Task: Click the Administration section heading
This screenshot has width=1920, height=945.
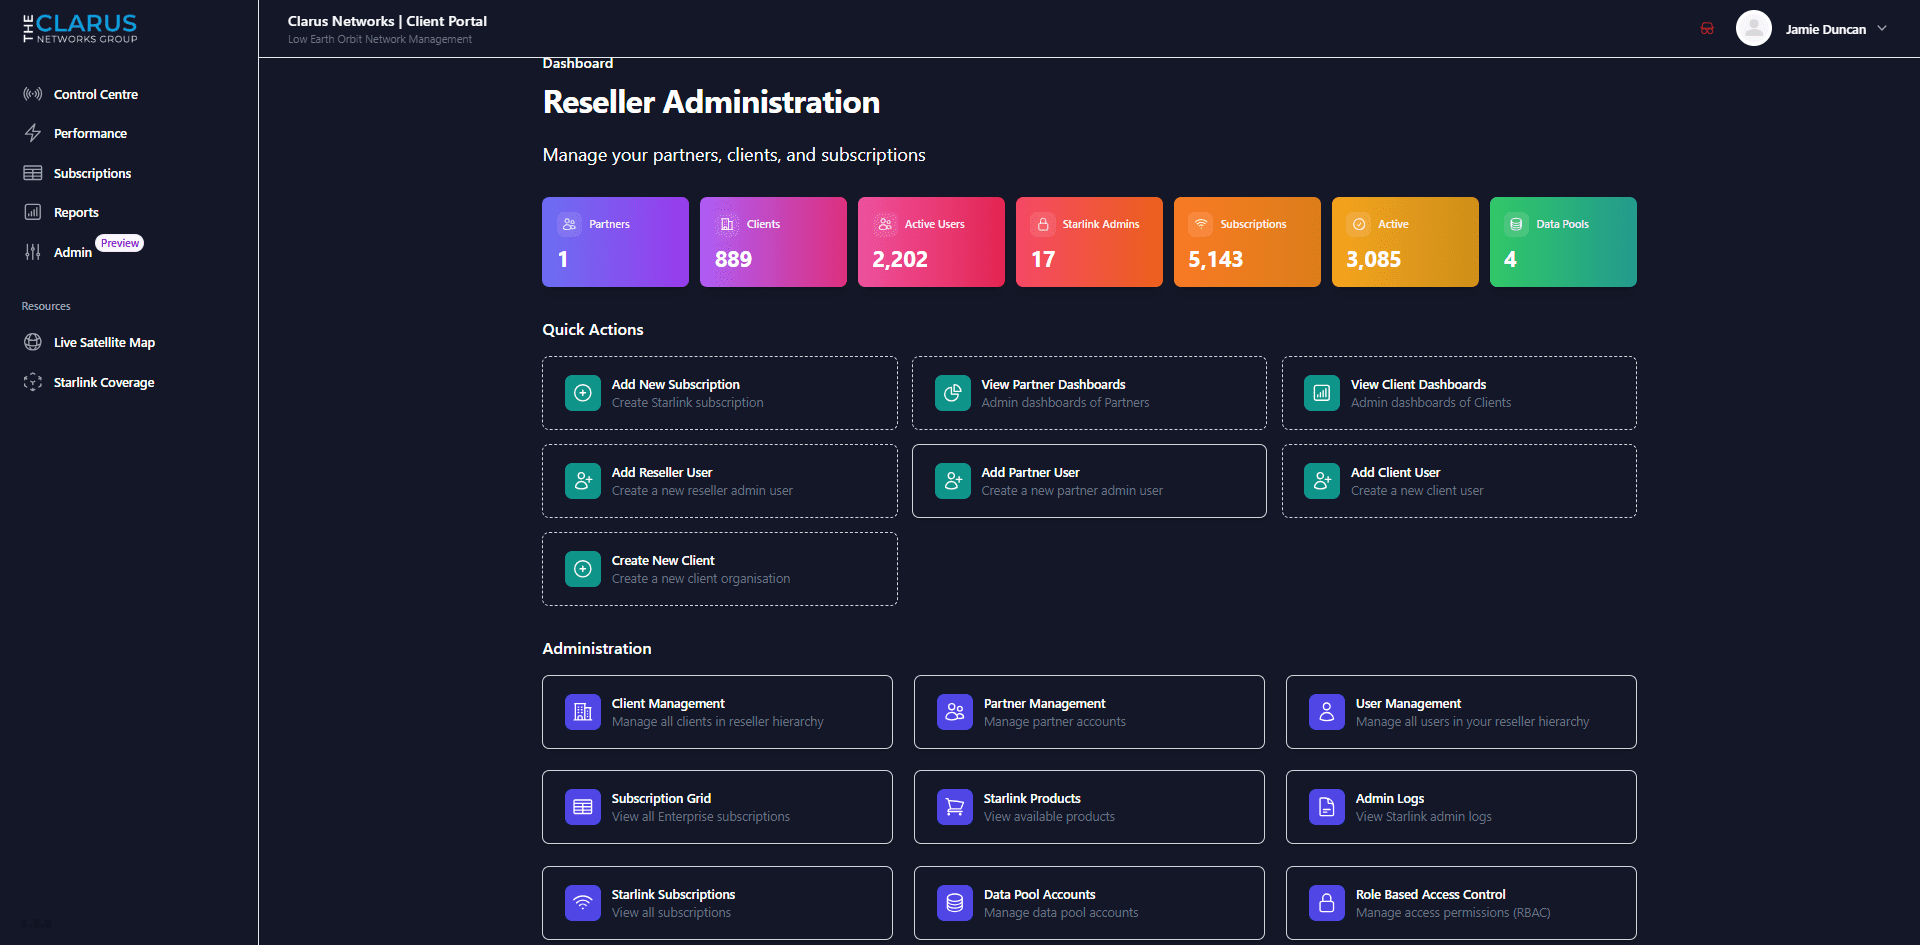Action: 597,648
